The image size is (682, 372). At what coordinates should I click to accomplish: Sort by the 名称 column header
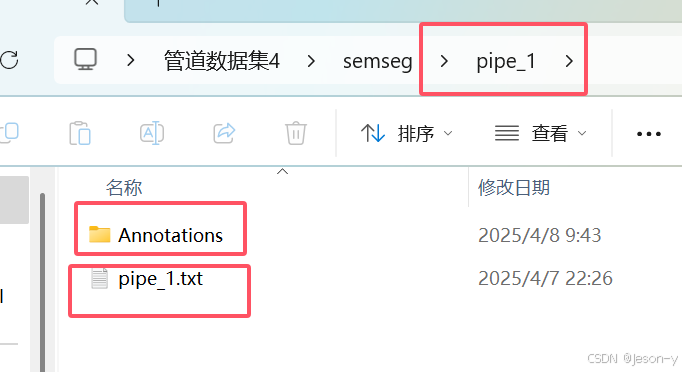point(124,188)
